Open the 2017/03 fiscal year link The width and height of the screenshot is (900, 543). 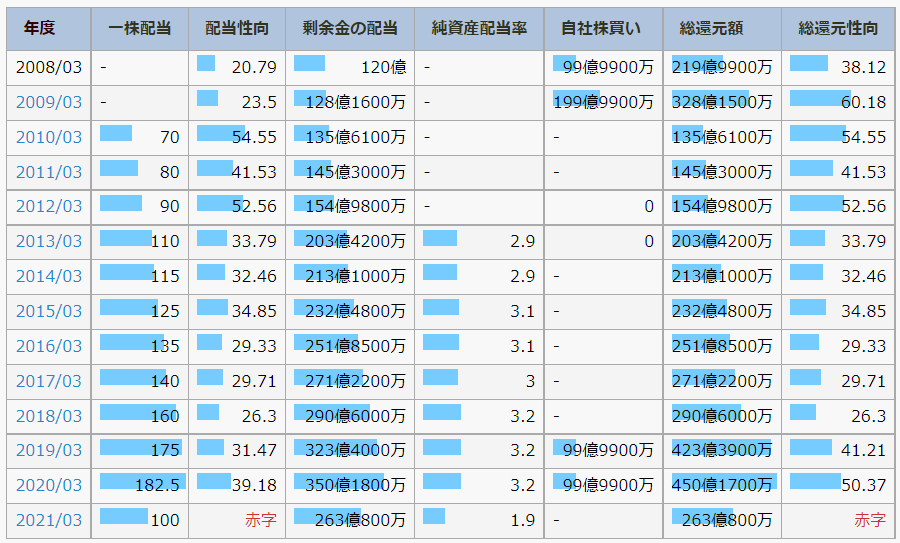pos(49,381)
